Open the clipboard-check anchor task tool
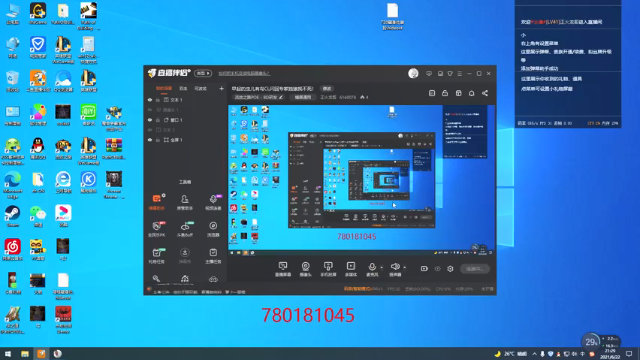This screenshot has width=640, height=360. pos(213,256)
